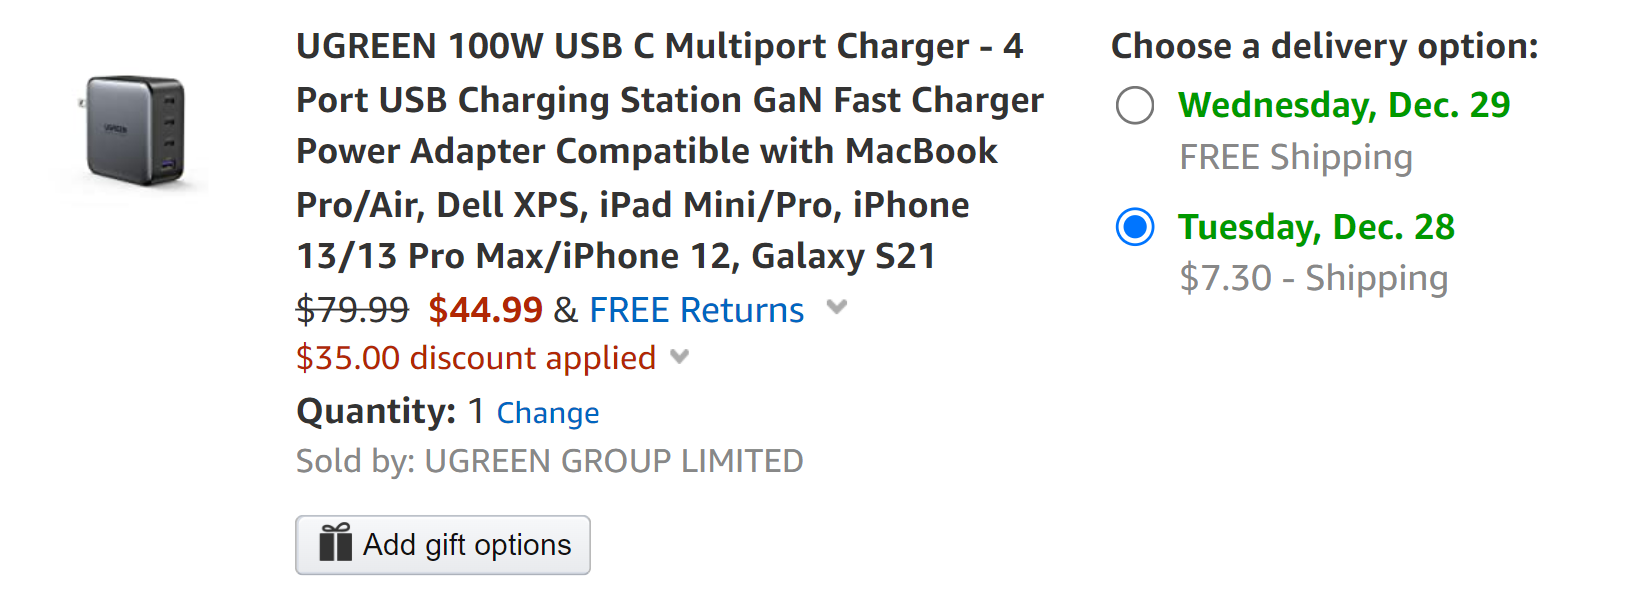Expand the FREE Returns details chevron
Viewport: 1645px width, 598px height.
tap(836, 309)
